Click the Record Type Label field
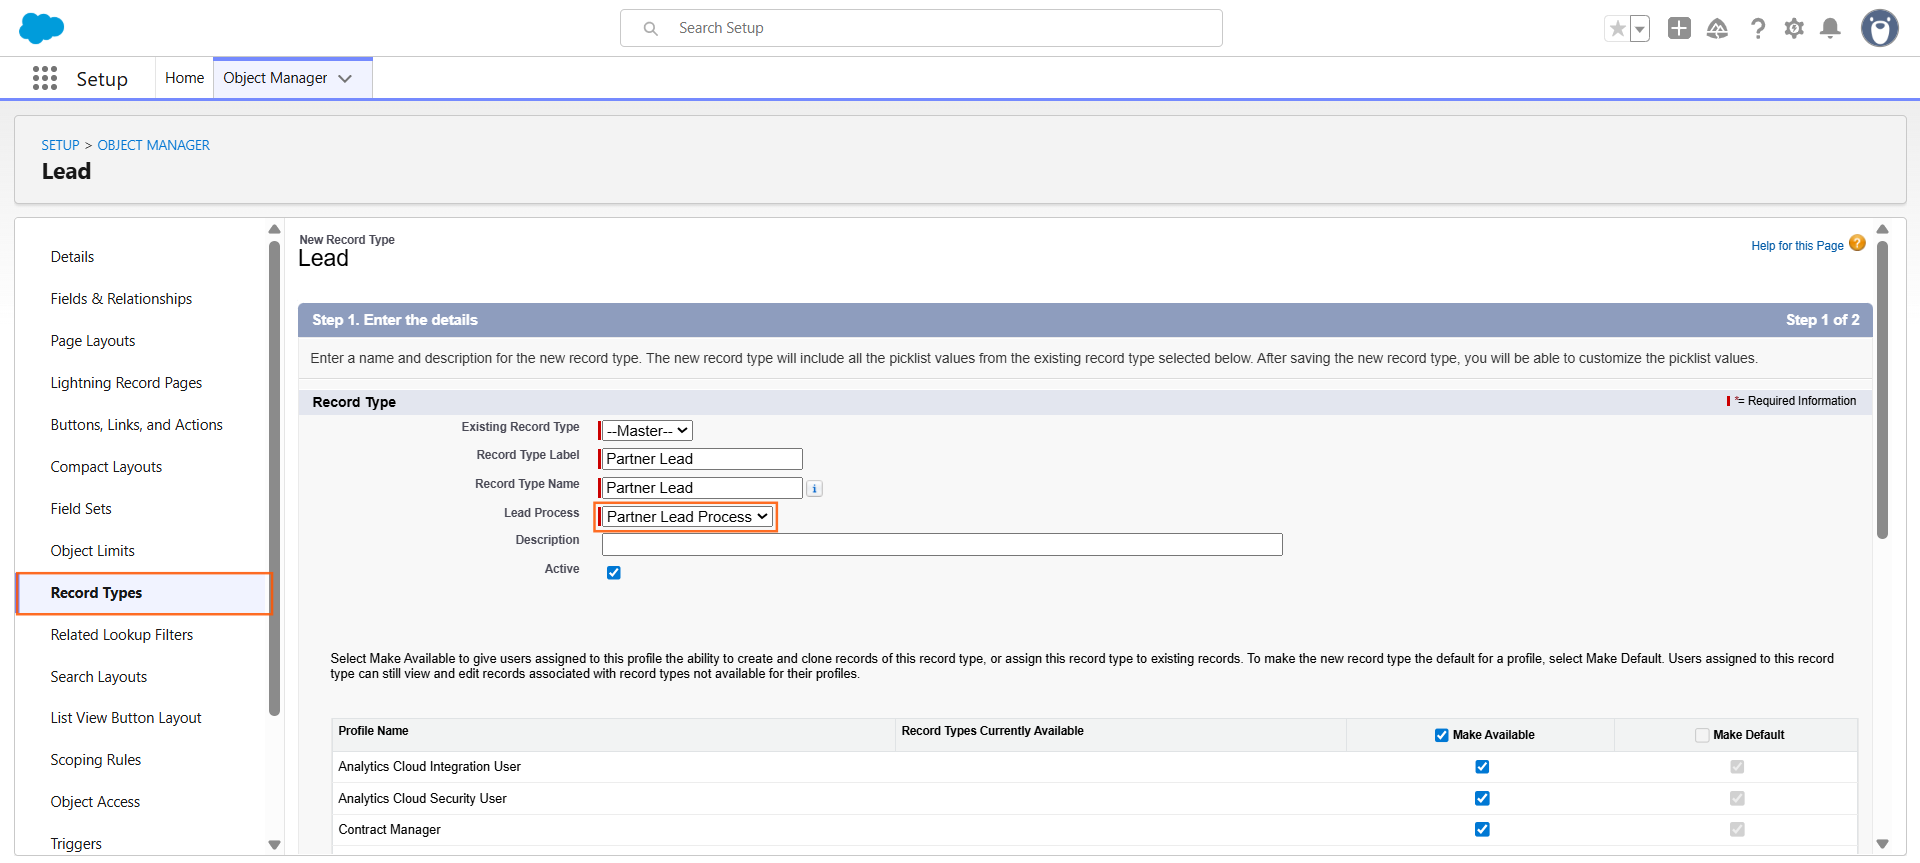This screenshot has width=1920, height=863. coord(702,459)
